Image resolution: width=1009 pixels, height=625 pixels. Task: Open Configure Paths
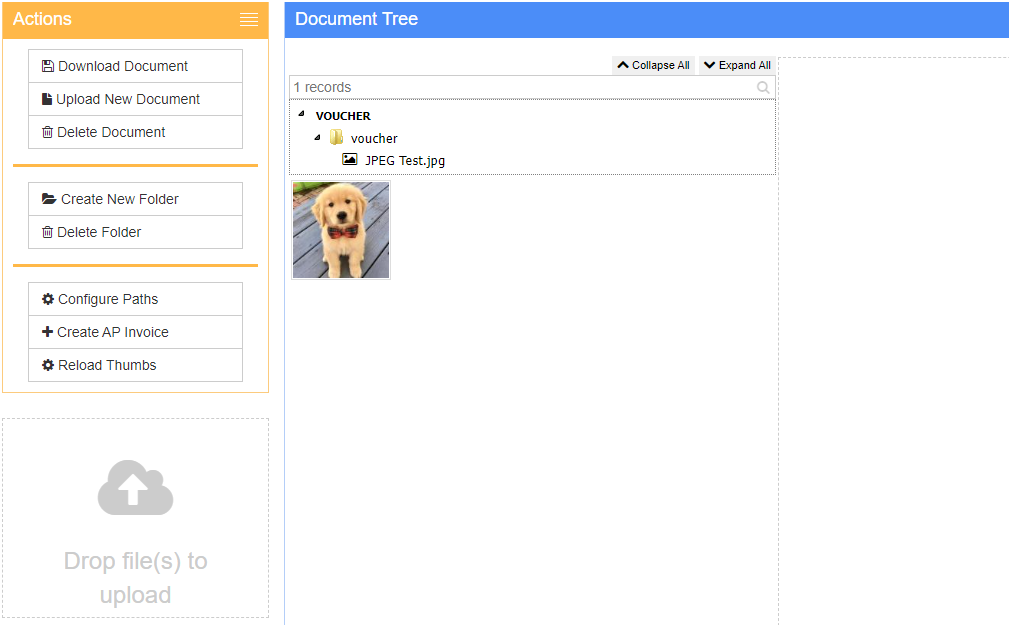click(135, 299)
